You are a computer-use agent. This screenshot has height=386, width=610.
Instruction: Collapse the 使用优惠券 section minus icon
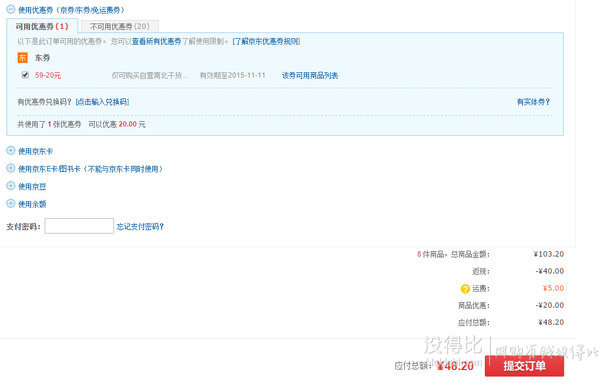point(11,9)
